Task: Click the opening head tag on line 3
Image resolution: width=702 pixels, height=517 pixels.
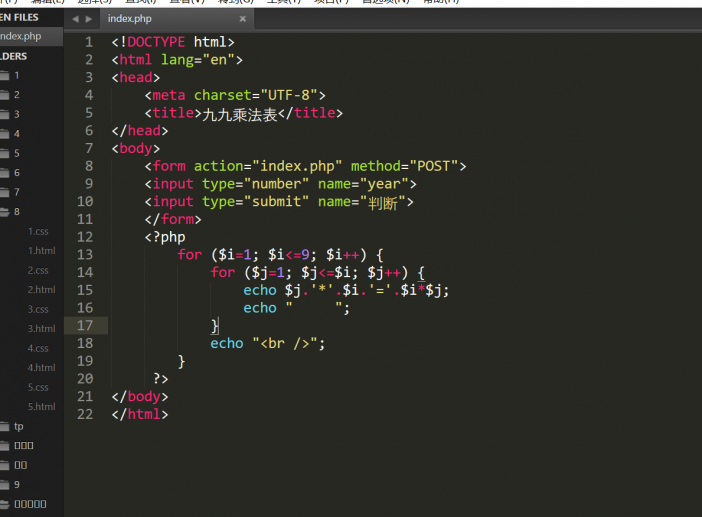Action: [136, 77]
